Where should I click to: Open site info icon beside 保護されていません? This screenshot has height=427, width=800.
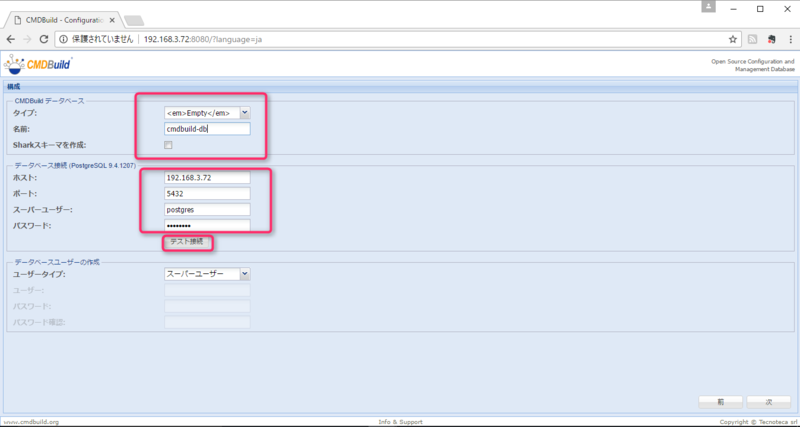64,39
